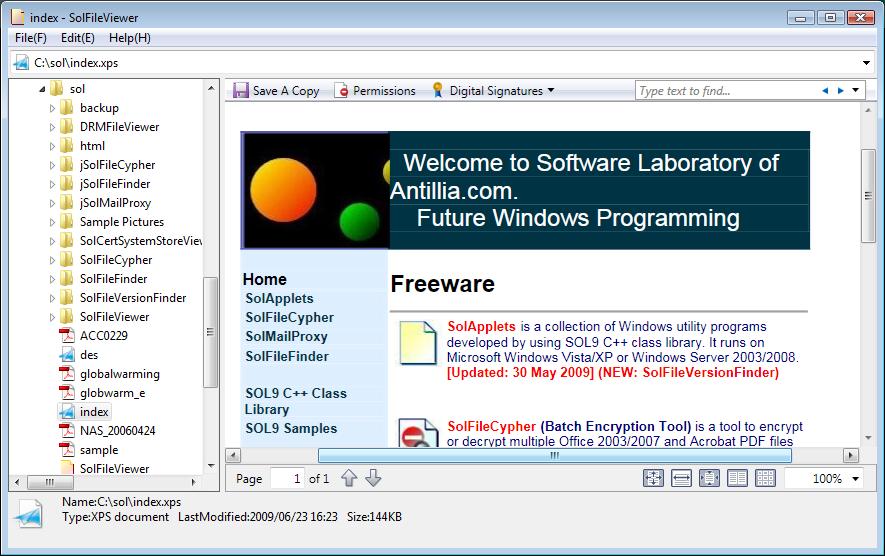Click the globwarm_e PDF file icon
Viewport: 885px width, 556px height.
(x=67, y=392)
